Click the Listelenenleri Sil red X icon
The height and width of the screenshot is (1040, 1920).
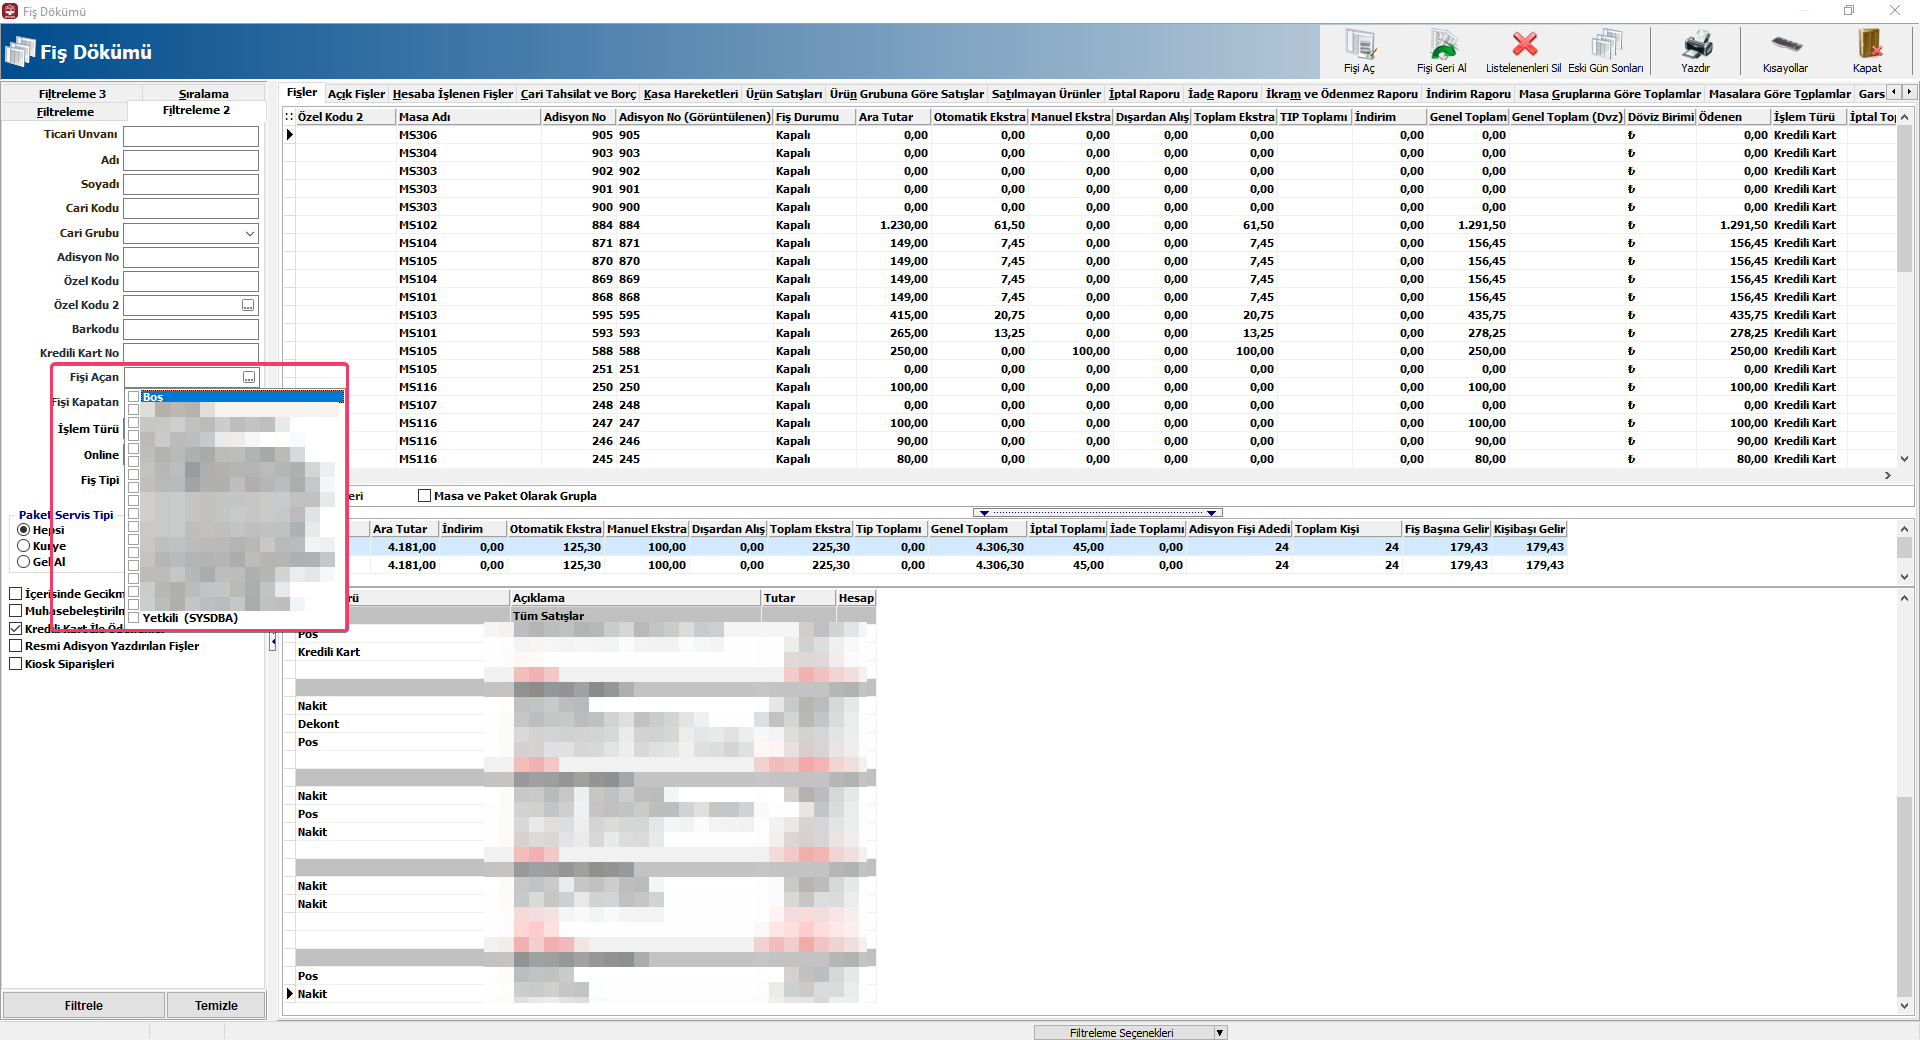(1523, 45)
